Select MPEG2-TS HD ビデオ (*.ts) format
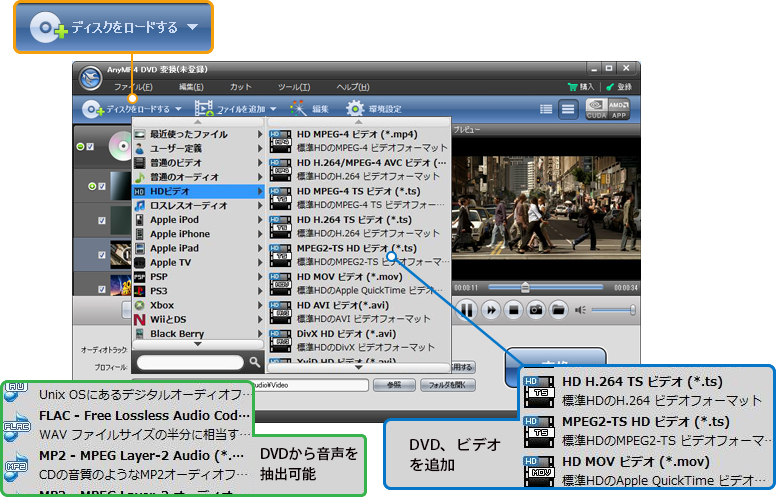776x497 pixels. pyautogui.click(x=359, y=255)
